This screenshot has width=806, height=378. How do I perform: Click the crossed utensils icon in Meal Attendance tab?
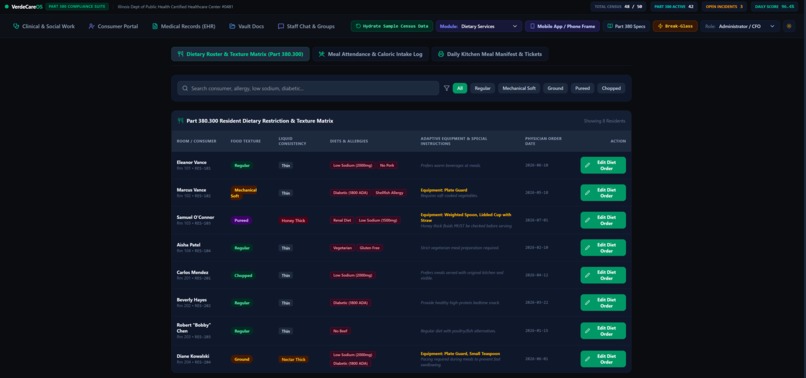point(321,54)
